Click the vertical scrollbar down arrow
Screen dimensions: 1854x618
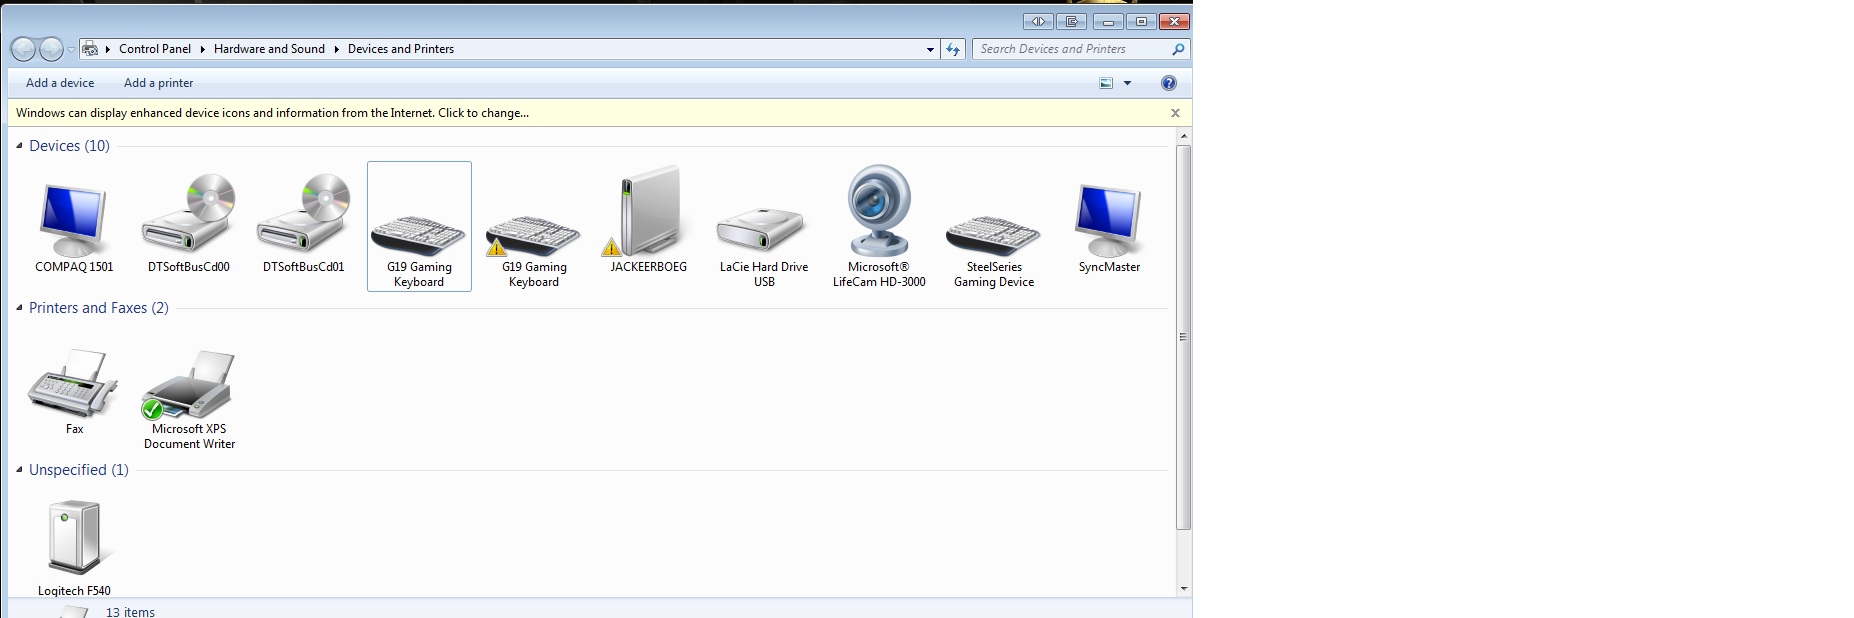coord(1184,589)
